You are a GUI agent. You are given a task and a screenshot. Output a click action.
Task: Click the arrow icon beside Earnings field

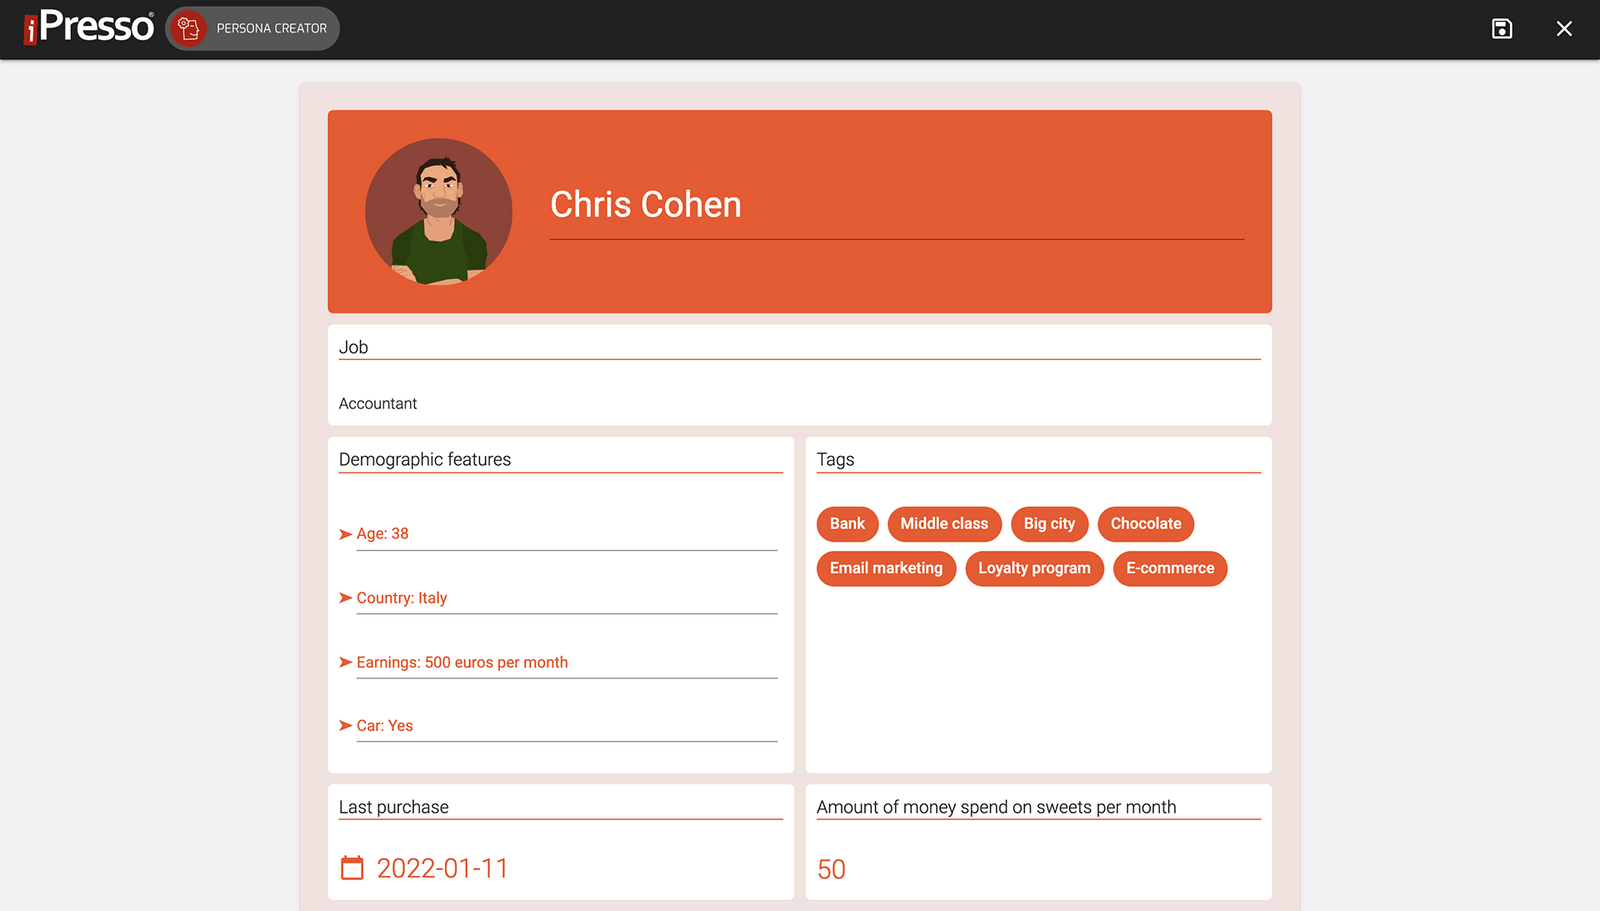344,661
